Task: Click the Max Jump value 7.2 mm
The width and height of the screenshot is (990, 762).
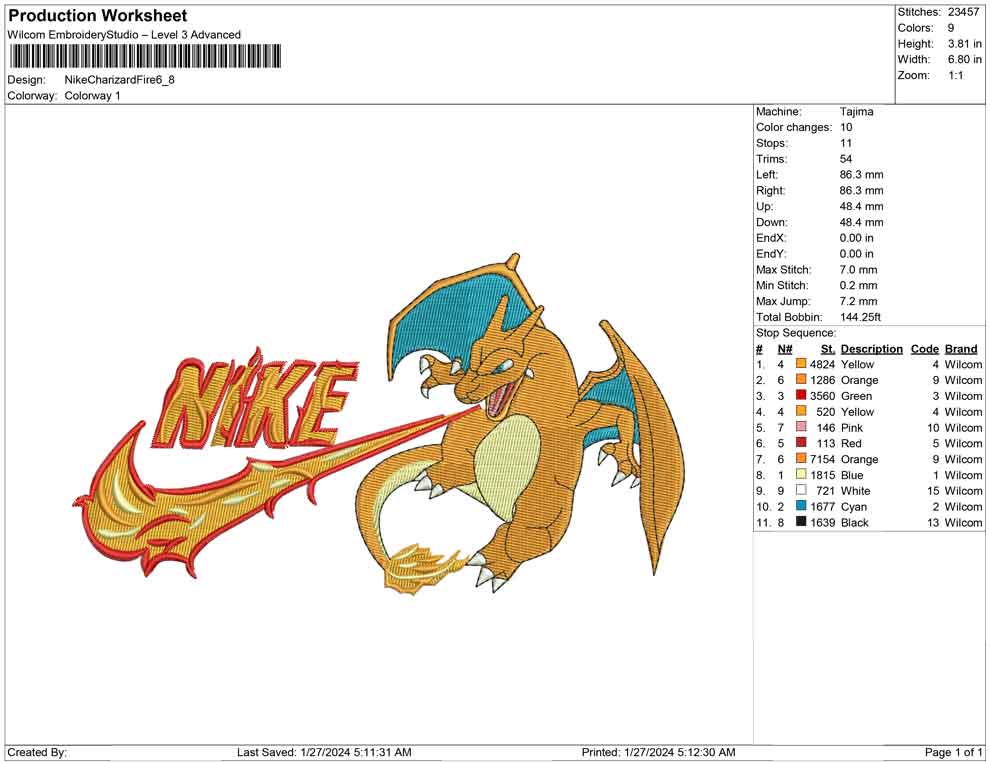Action: [859, 301]
